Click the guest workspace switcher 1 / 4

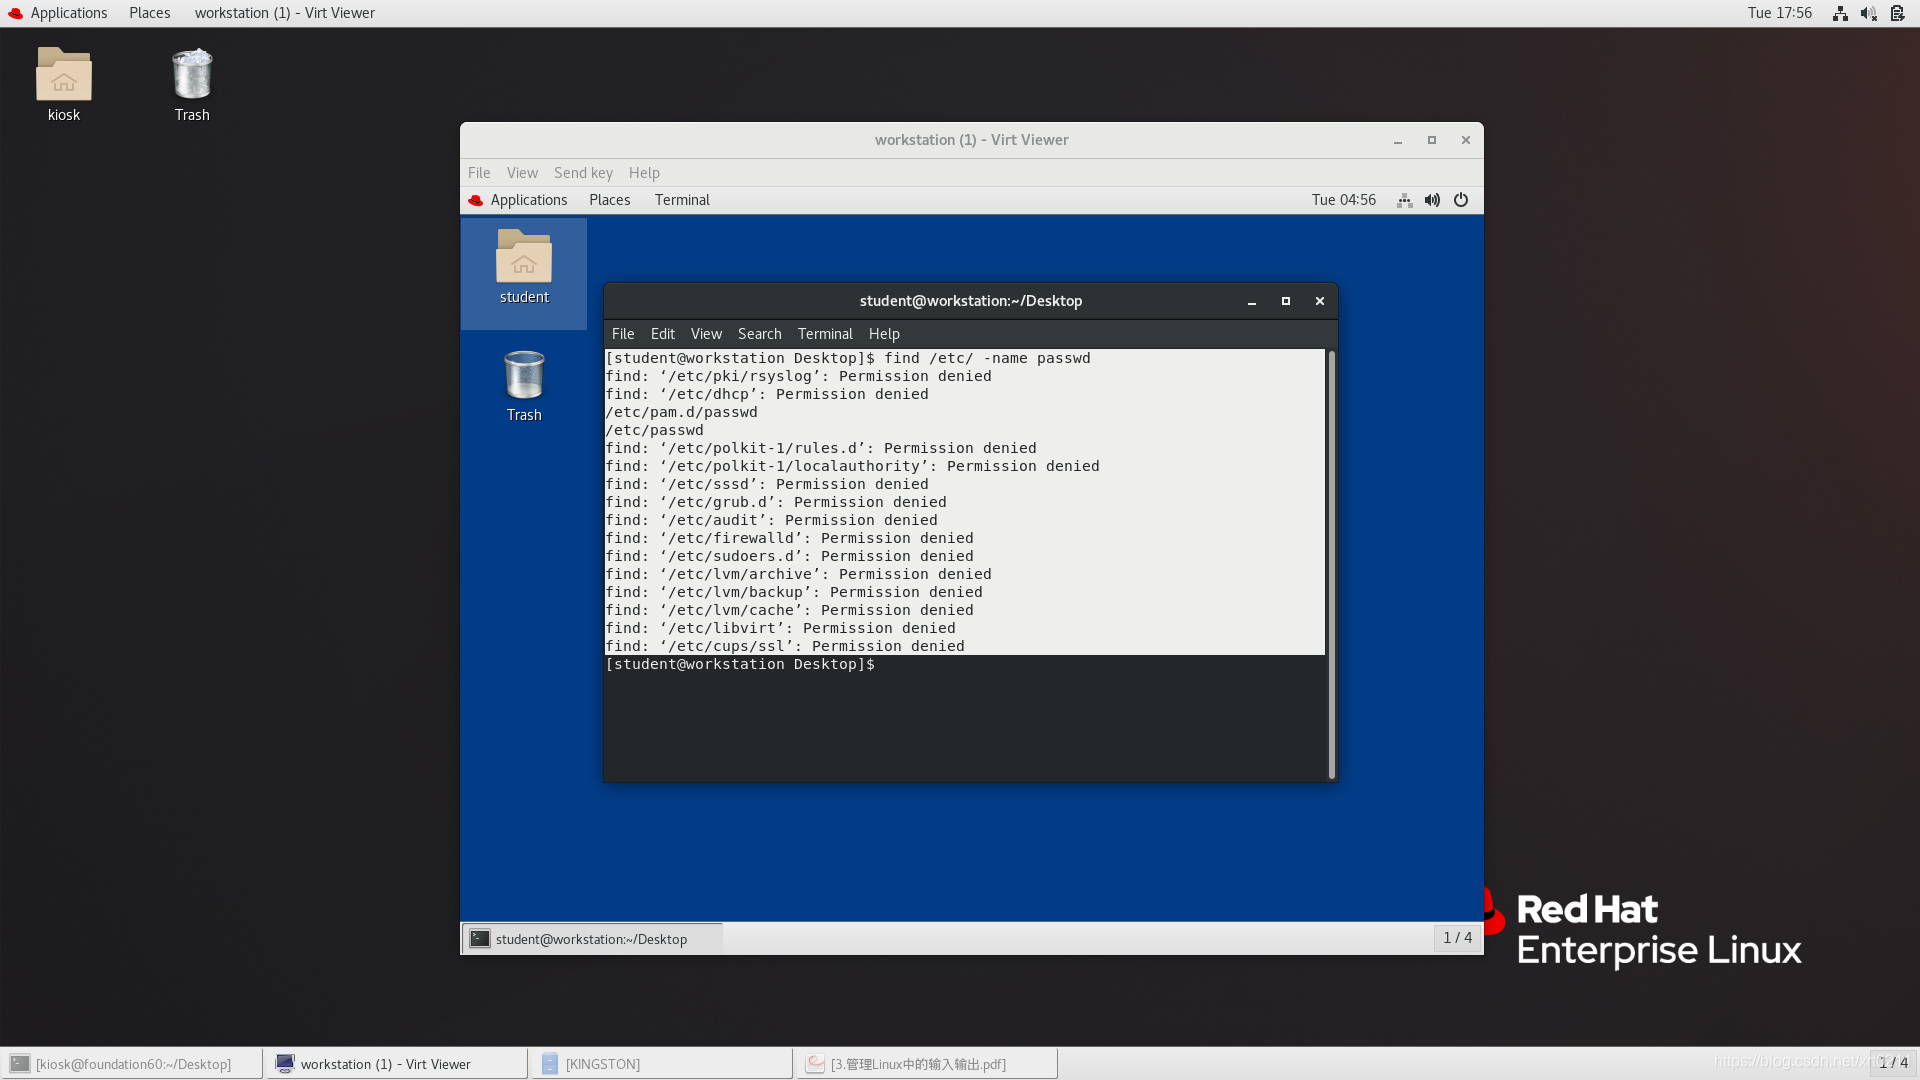pos(1457,938)
